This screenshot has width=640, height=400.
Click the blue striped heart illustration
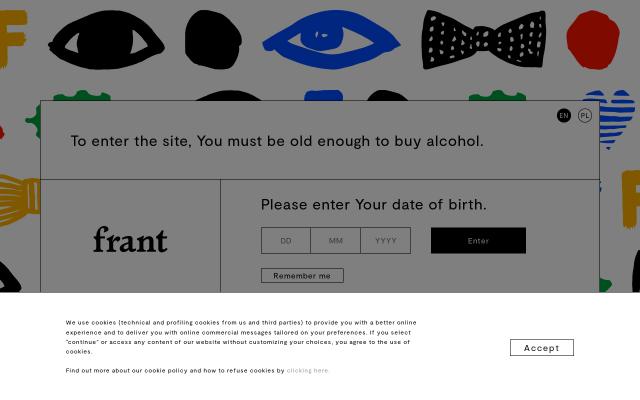pyautogui.click(x=612, y=115)
